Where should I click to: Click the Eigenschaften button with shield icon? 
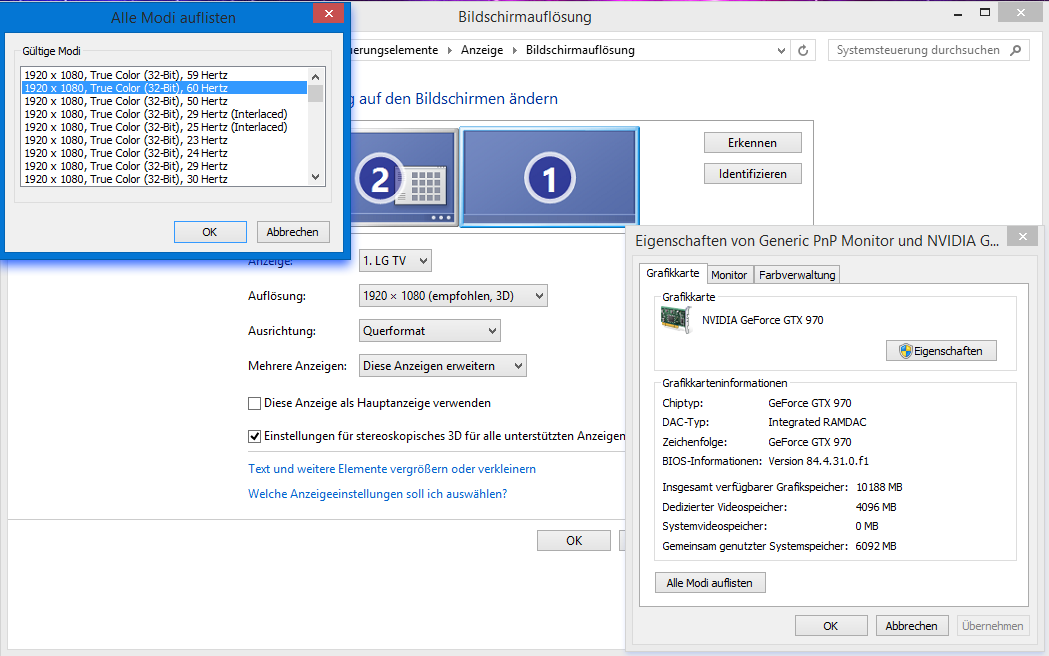(941, 351)
